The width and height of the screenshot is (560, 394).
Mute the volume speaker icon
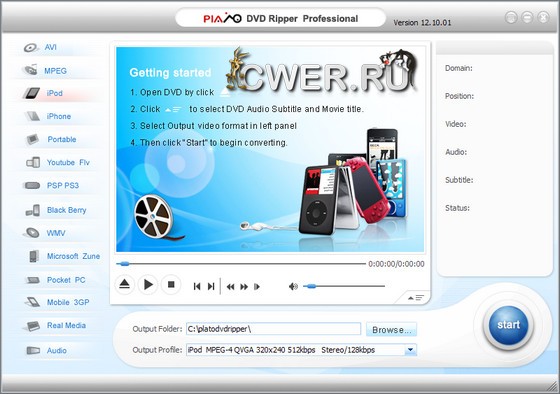coord(293,286)
